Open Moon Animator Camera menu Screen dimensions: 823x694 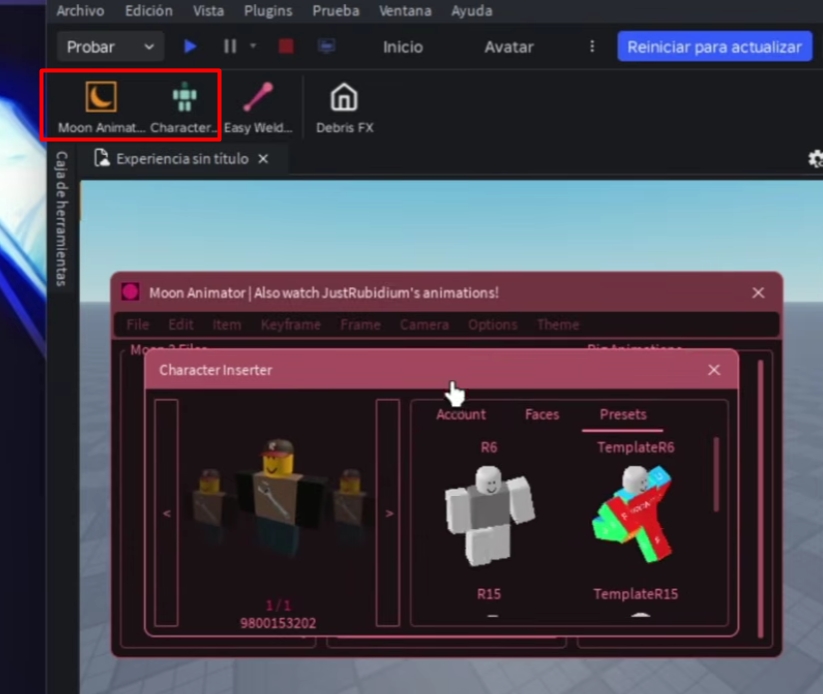click(424, 324)
